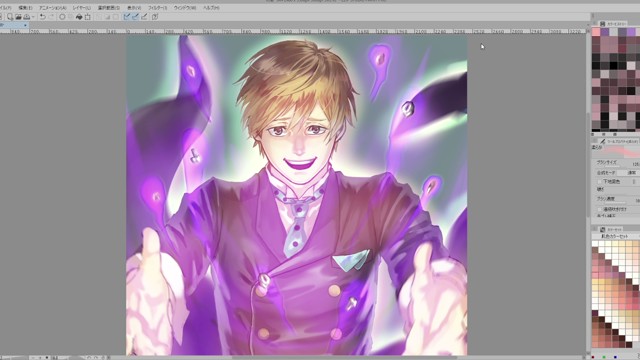Viewport: 640px width, 360px height.
Task: Click the Open file folder icon
Action: (18, 17)
